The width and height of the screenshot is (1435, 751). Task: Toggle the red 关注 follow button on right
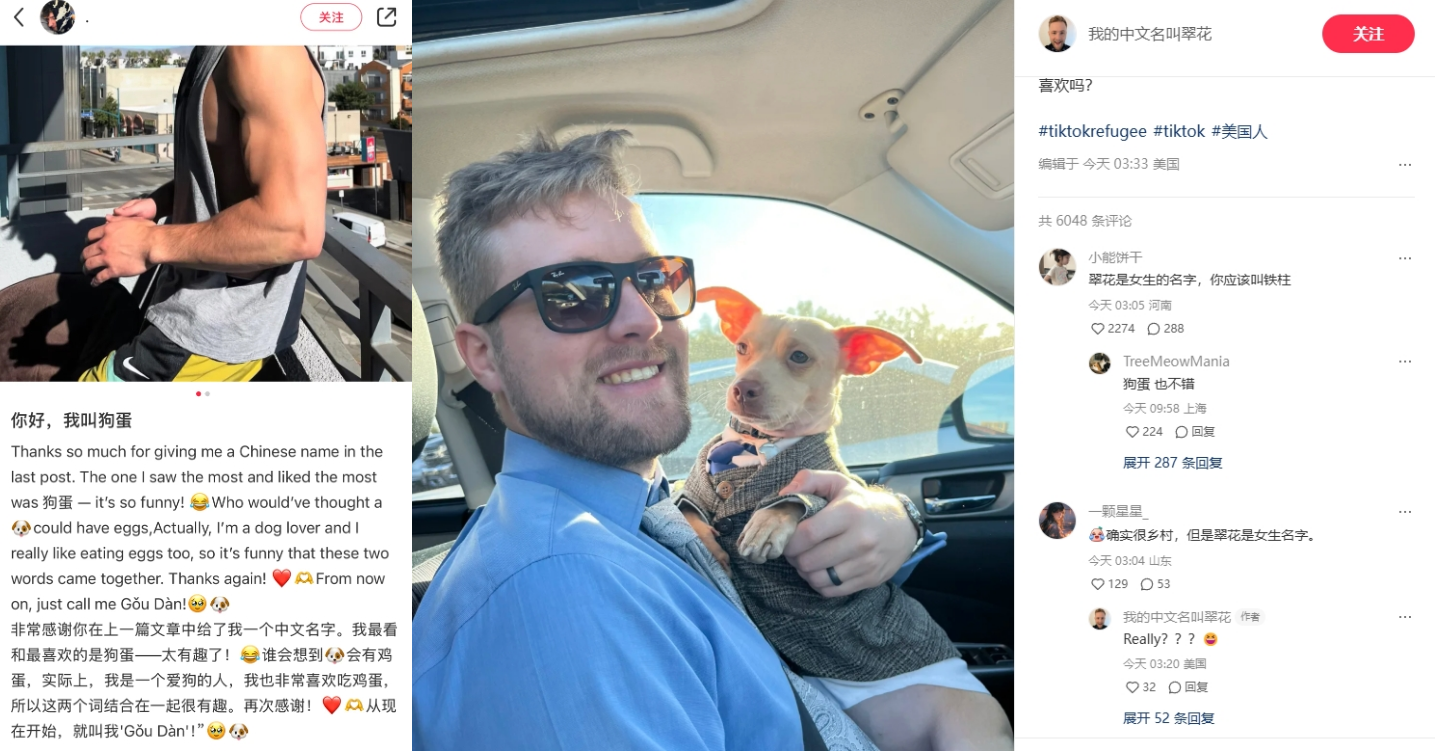[x=1368, y=34]
